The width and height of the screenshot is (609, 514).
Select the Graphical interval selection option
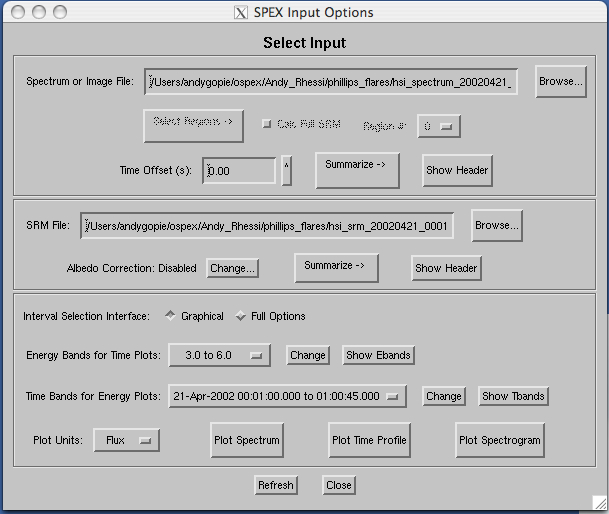pyautogui.click(x=169, y=316)
